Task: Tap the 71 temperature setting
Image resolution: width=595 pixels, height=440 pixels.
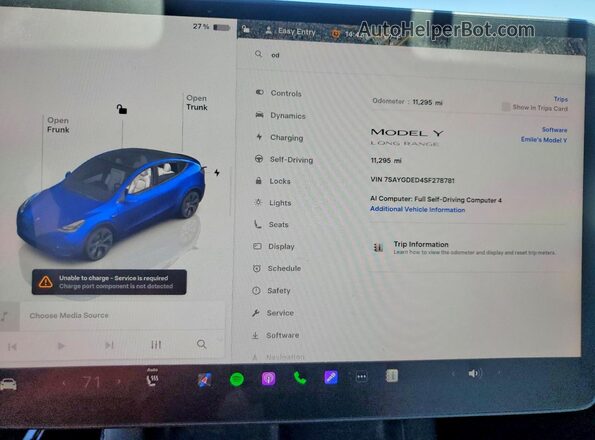Action: click(x=91, y=382)
